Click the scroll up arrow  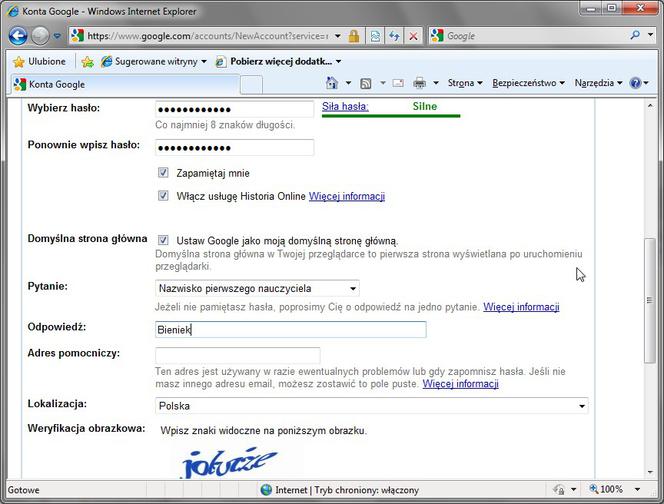[x=650, y=105]
